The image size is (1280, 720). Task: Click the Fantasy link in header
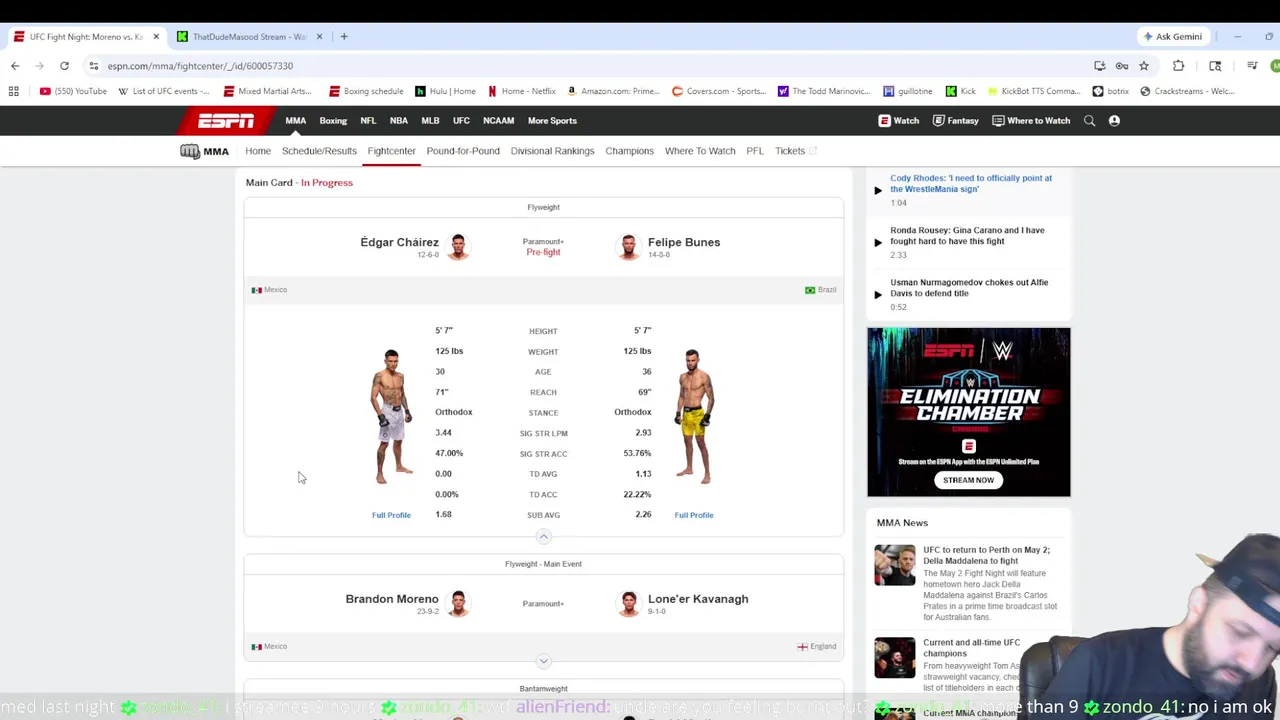(x=955, y=121)
